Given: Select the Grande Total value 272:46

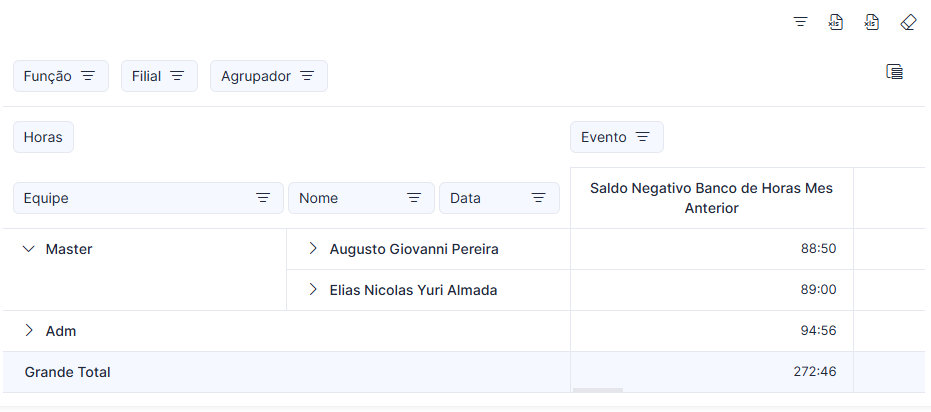Looking at the screenshot, I should coord(815,372).
